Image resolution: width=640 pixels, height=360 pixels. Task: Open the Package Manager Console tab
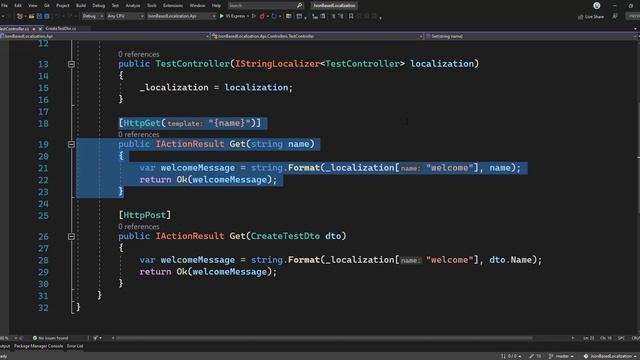pyautogui.click(x=38, y=346)
